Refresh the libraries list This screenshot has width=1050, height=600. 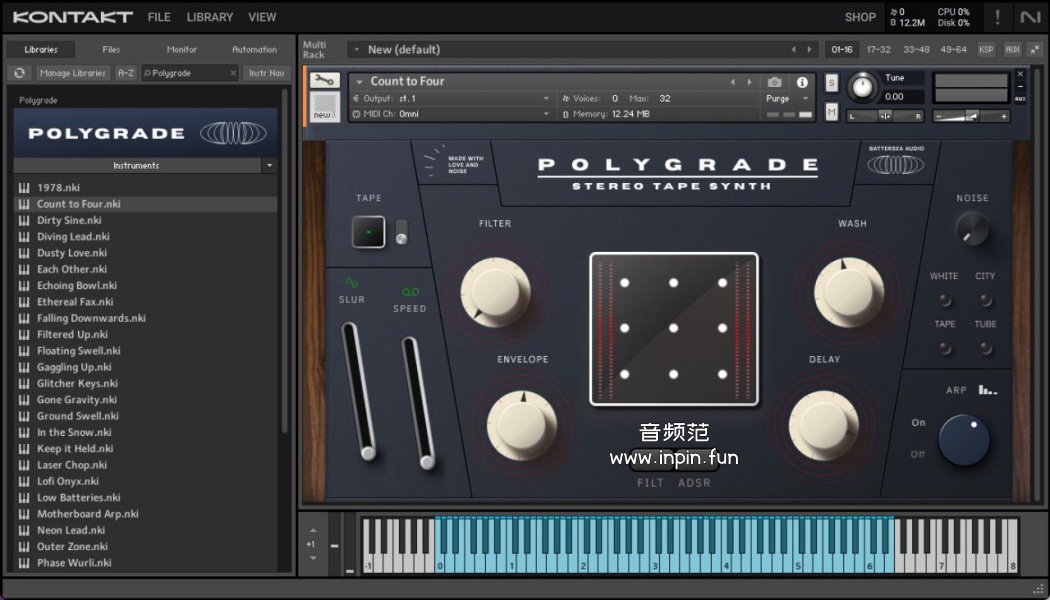19,73
